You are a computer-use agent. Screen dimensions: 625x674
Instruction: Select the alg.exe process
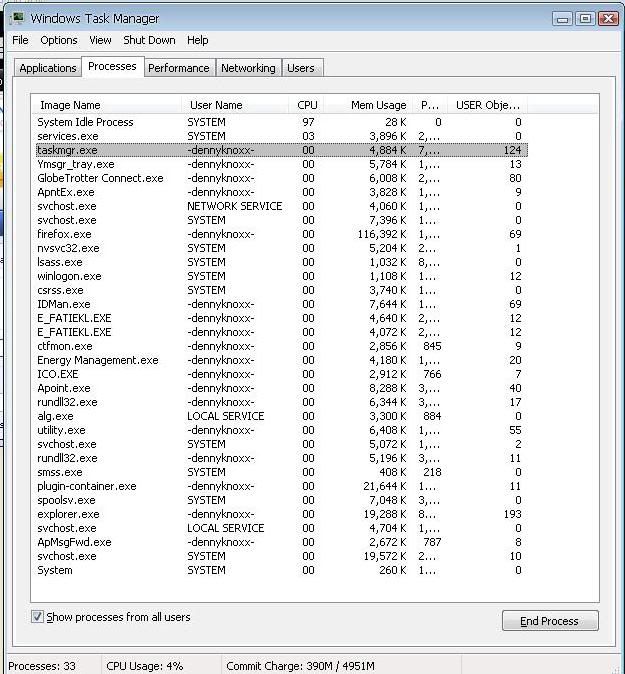[x=282, y=416]
